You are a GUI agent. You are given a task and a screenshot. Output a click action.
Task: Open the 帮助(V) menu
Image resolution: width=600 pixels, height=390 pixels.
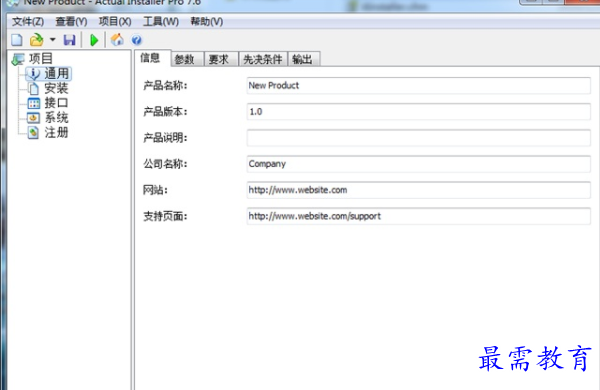[x=207, y=21]
